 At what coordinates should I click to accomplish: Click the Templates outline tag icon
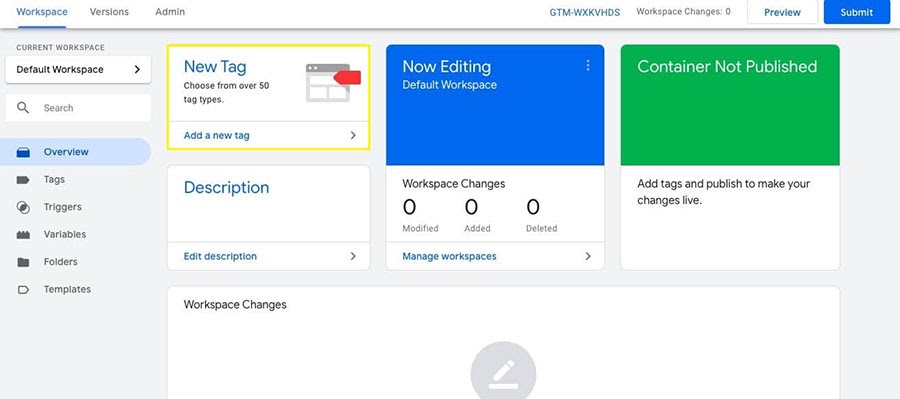(x=23, y=290)
